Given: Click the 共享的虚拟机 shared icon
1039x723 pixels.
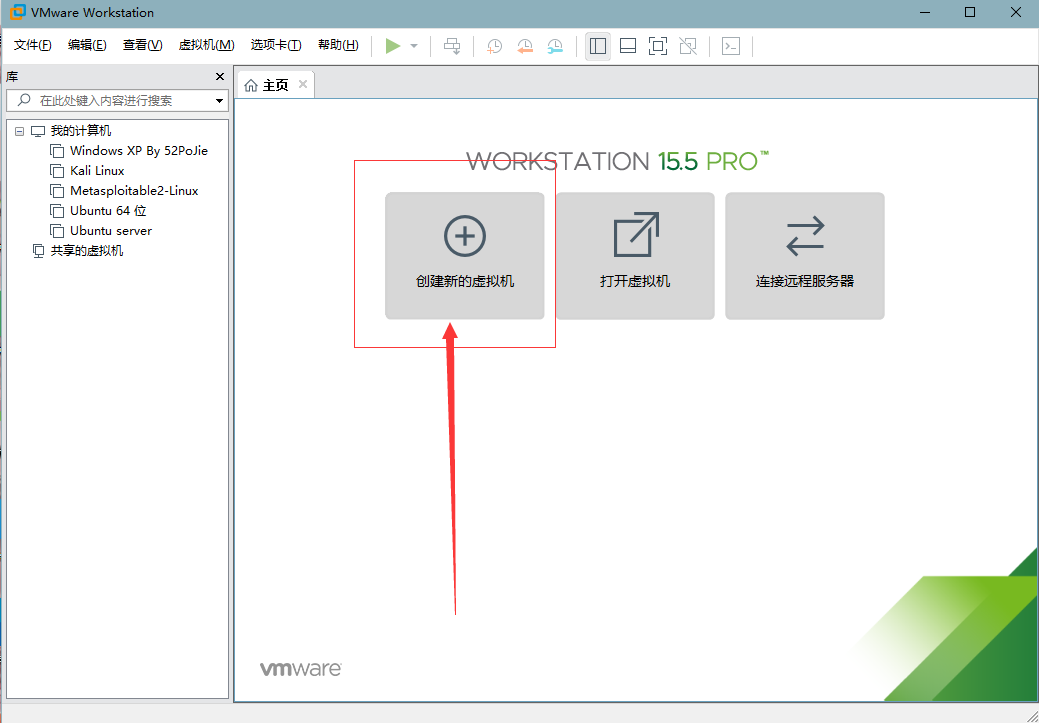Looking at the screenshot, I should pos(38,251).
